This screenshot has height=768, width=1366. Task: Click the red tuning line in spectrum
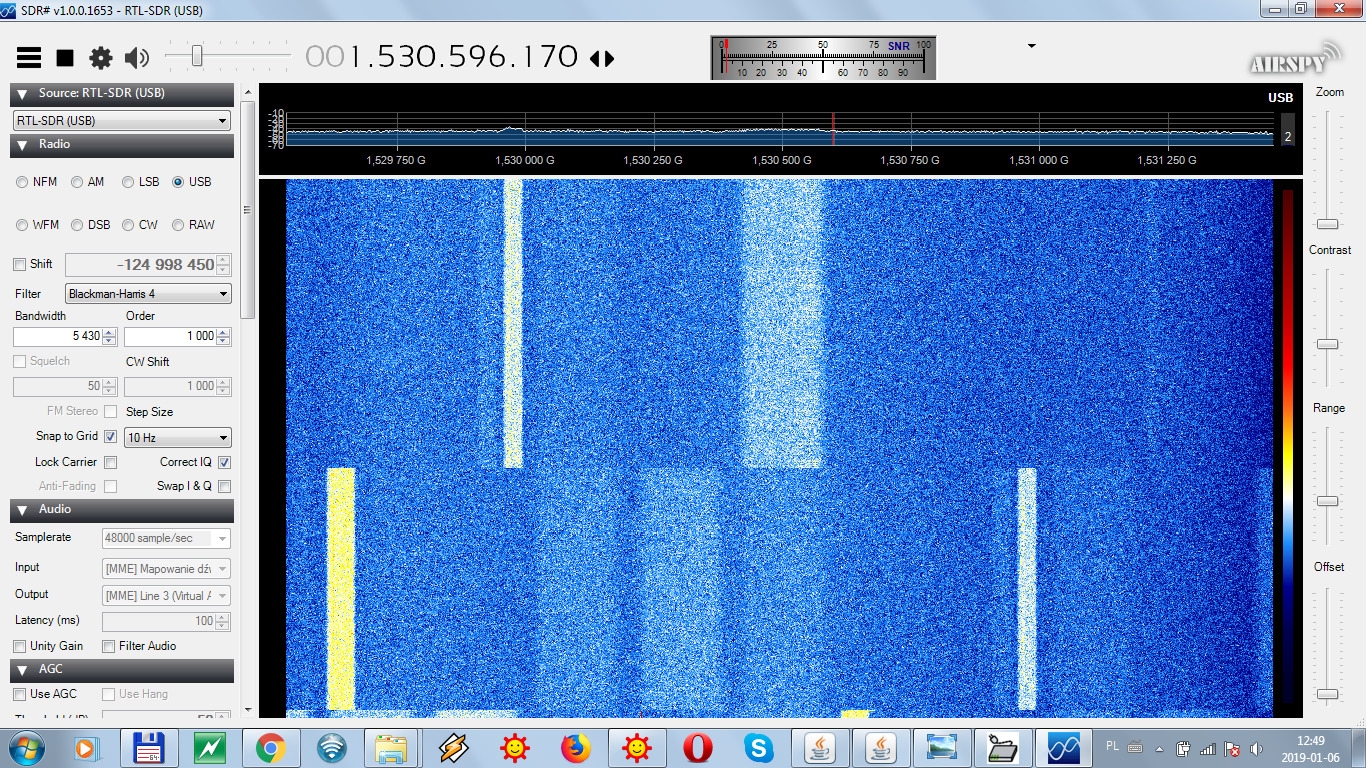(833, 129)
